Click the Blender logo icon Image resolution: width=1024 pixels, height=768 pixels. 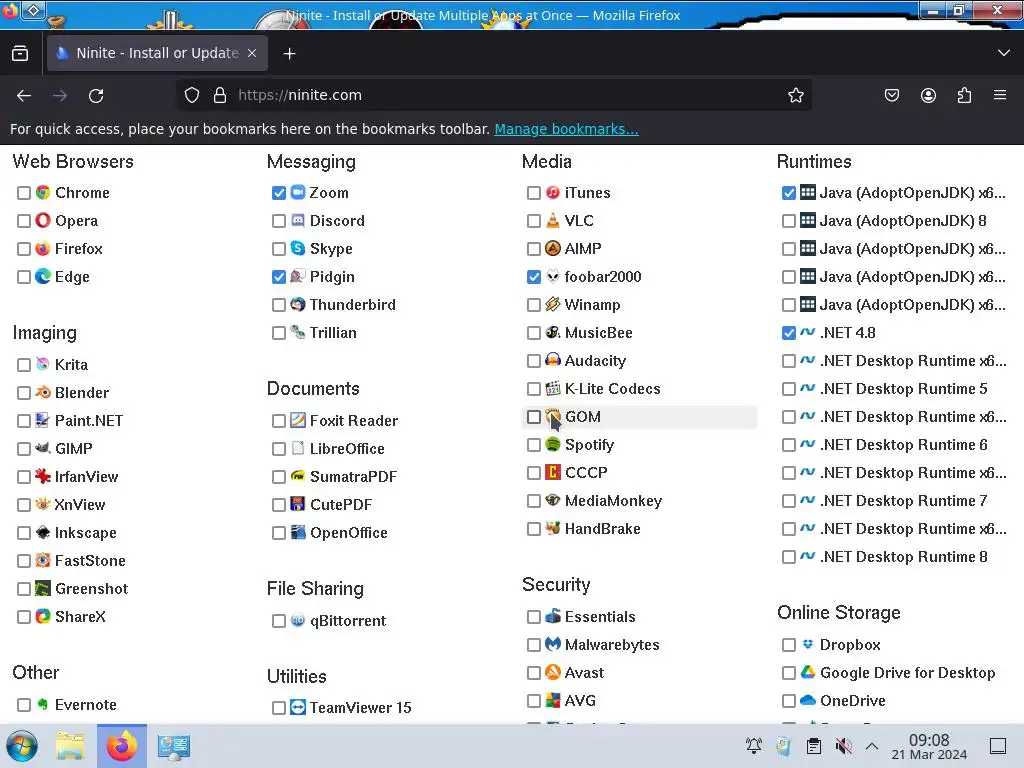[43, 392]
